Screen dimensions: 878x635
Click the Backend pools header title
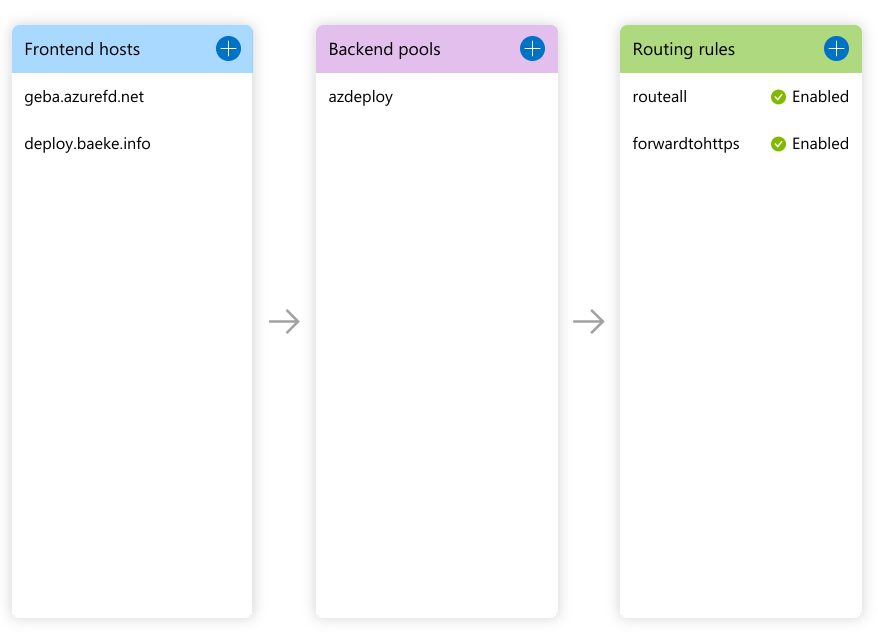point(384,49)
